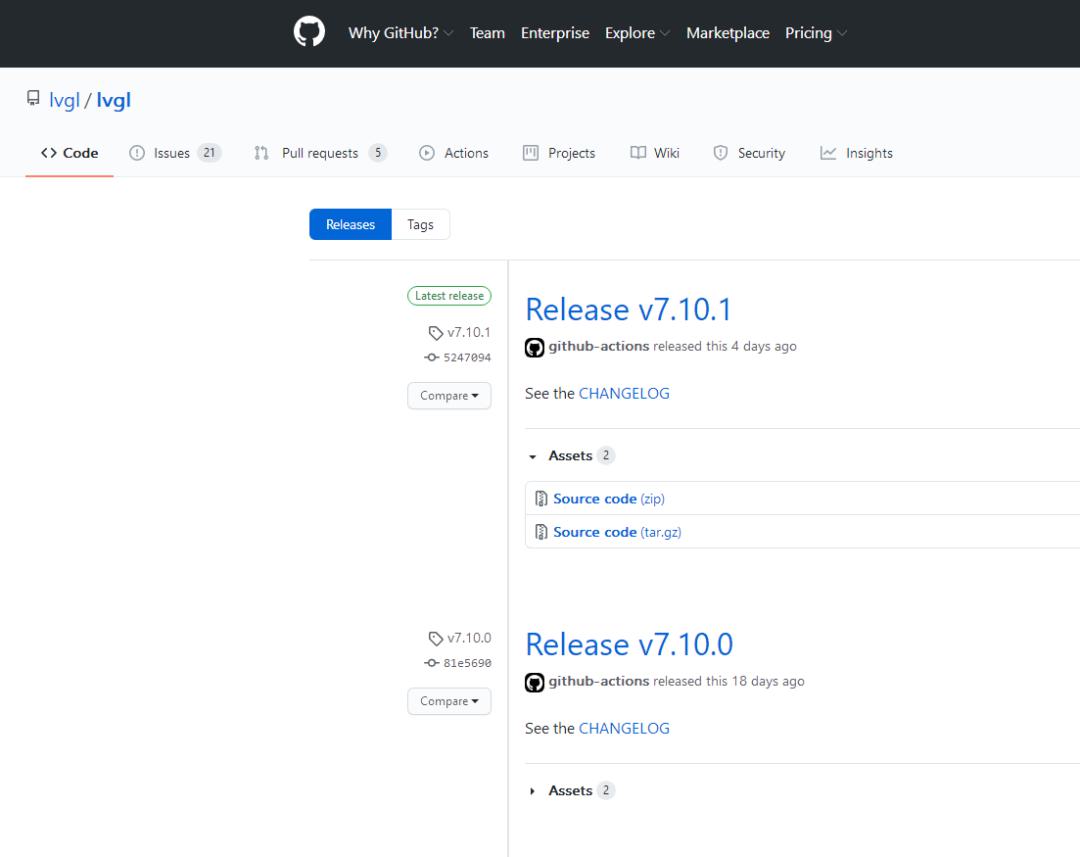Open the Release v7.10.1 title link
Image resolution: width=1080 pixels, height=857 pixels.
[x=628, y=309]
